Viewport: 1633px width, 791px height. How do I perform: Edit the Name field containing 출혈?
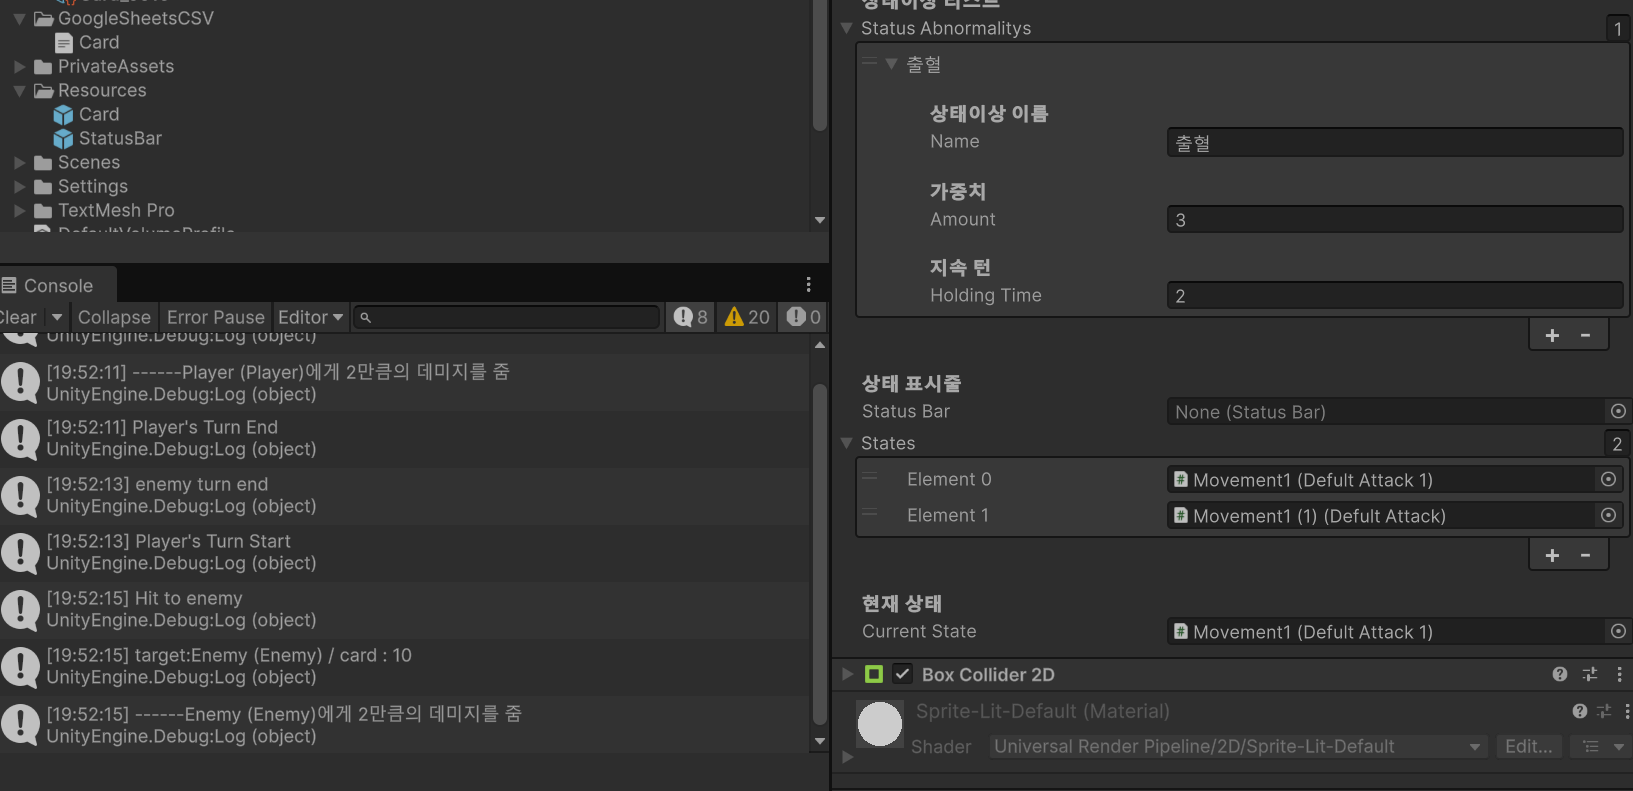(x=1395, y=142)
